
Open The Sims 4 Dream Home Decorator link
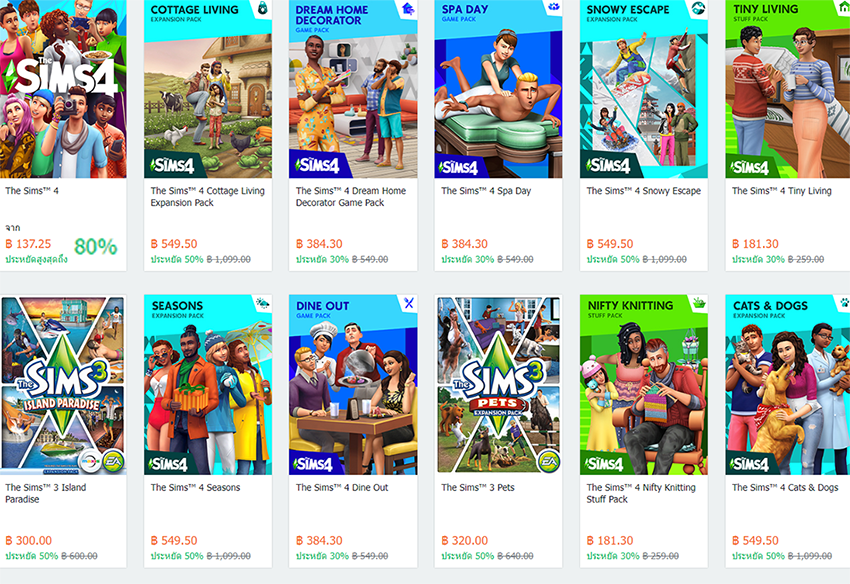click(351, 197)
